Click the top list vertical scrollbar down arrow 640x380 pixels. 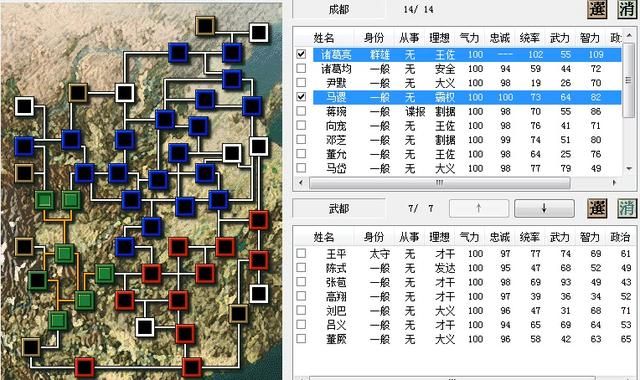[629, 169]
